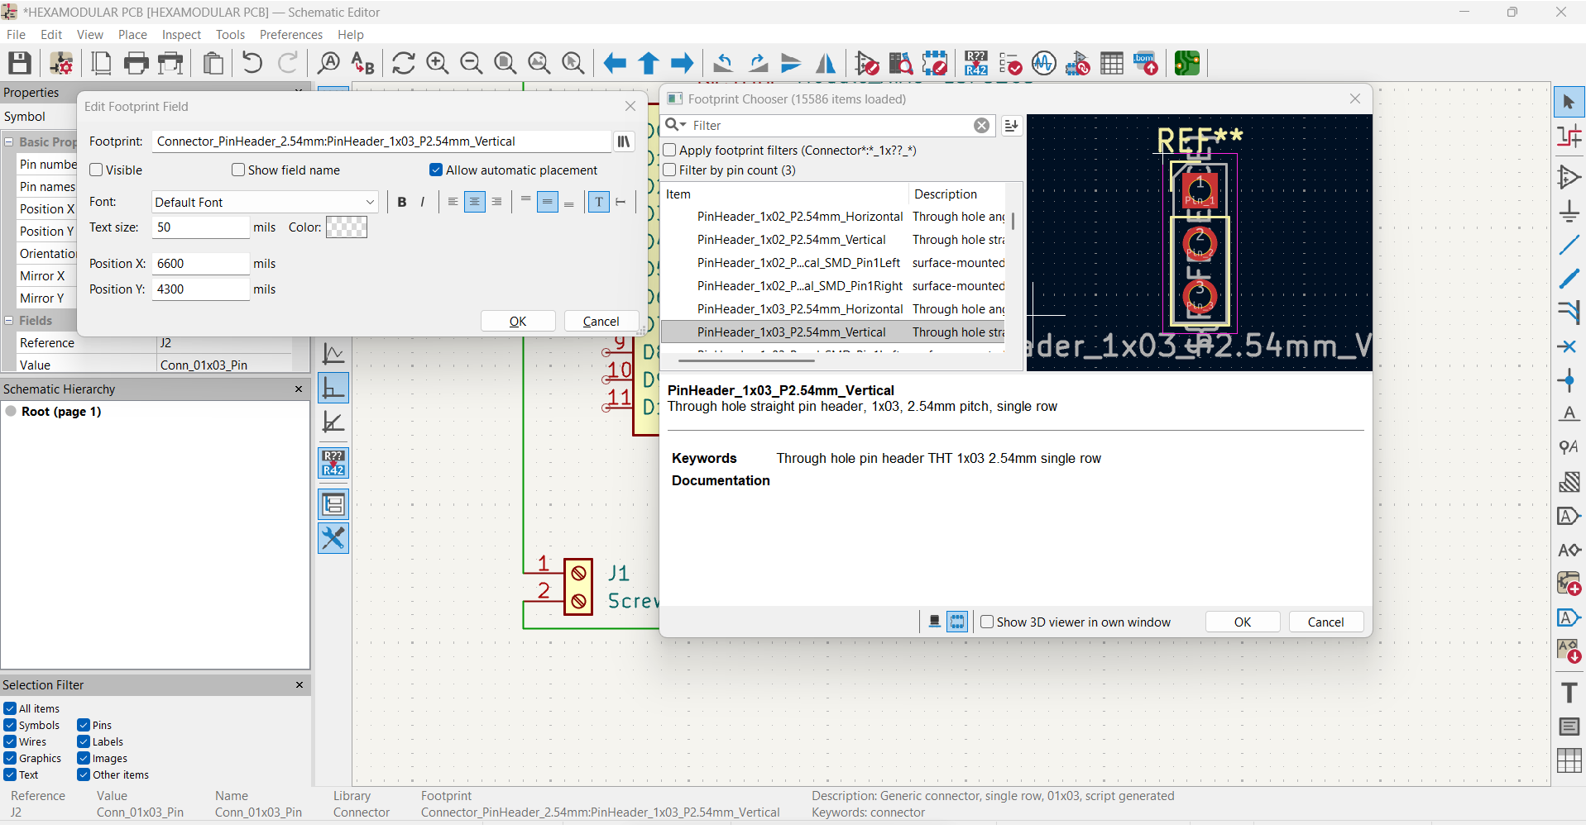Run the Electrical Rules Checker

click(1010, 63)
